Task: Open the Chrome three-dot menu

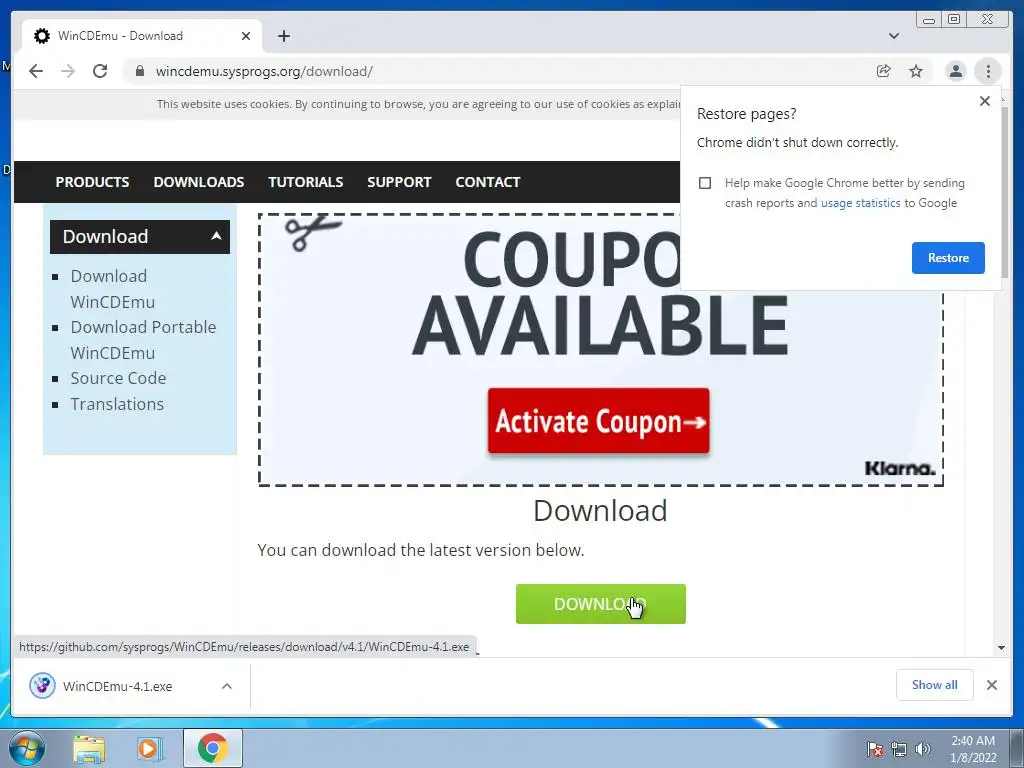Action: point(988,71)
